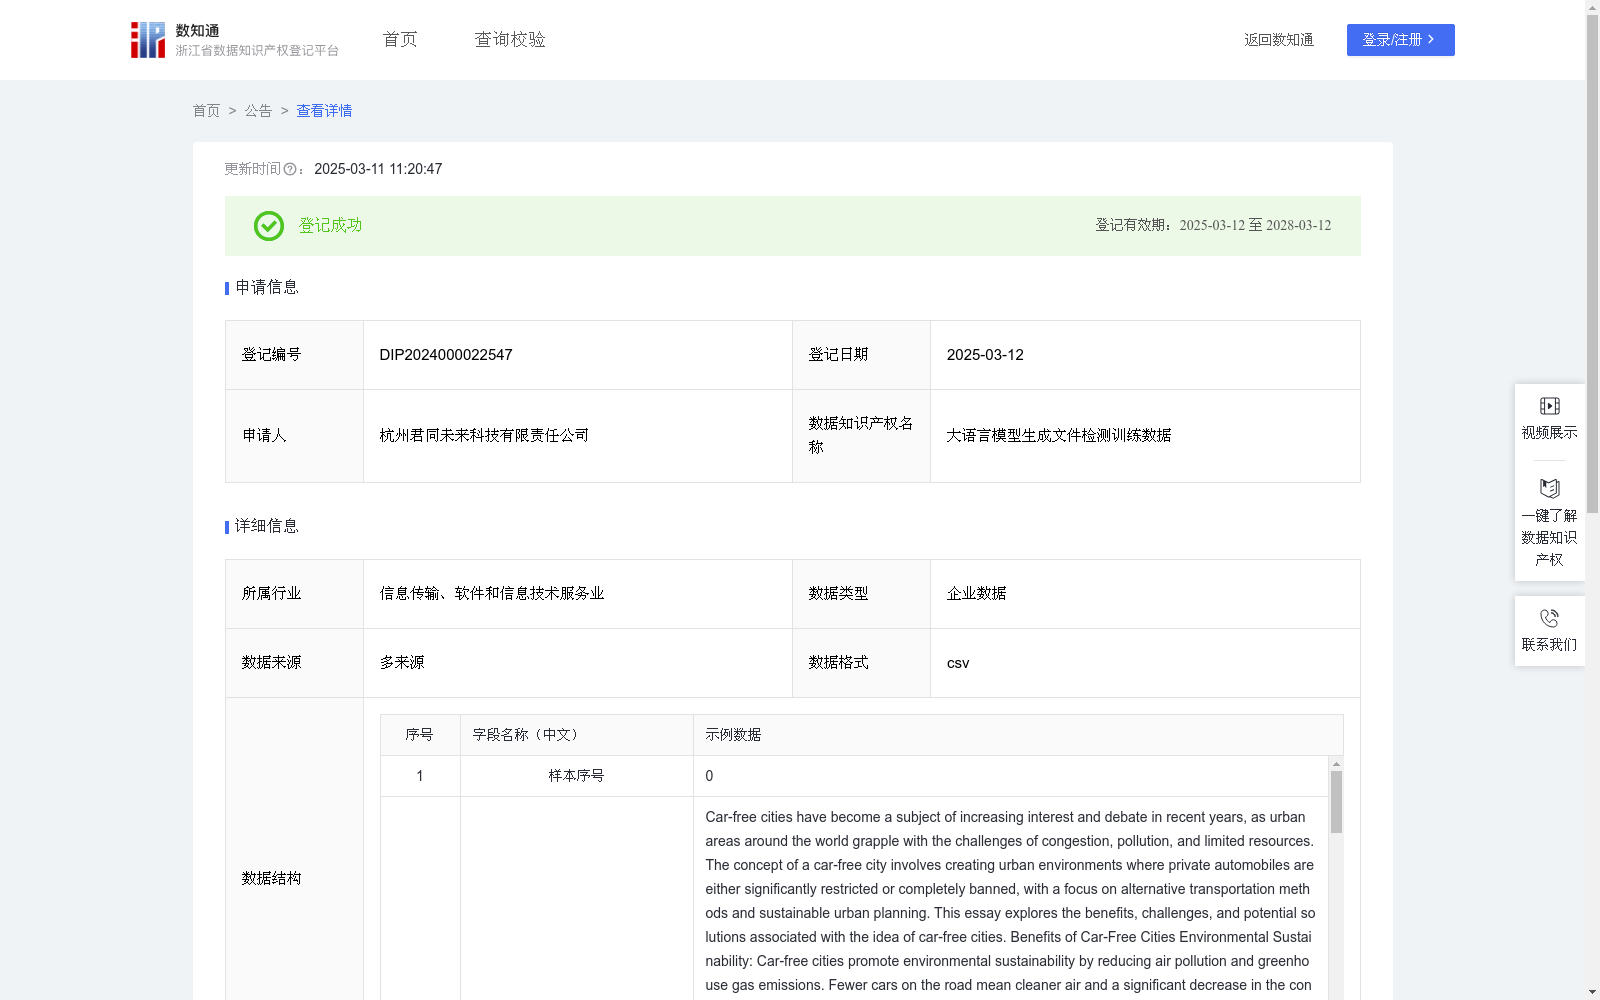Open the 视频展示 video icon
The width and height of the screenshot is (1600, 1000).
pos(1549,406)
